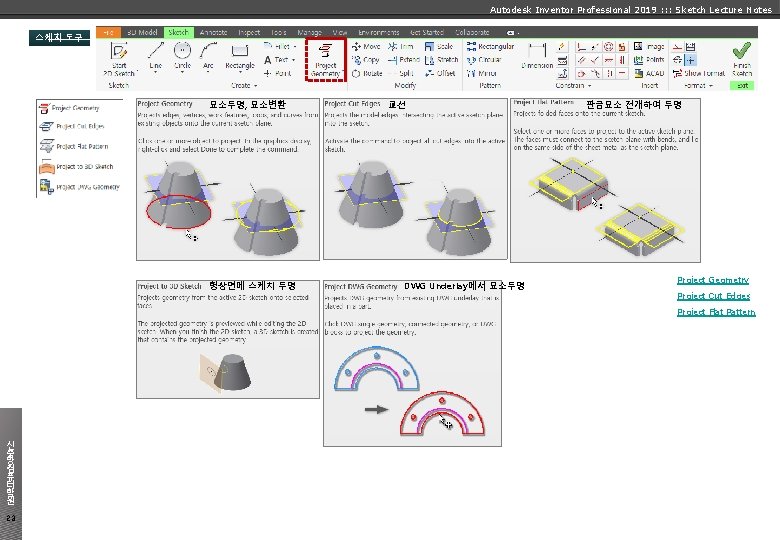Open the Annotate ribbon tab

pyautogui.click(x=213, y=32)
